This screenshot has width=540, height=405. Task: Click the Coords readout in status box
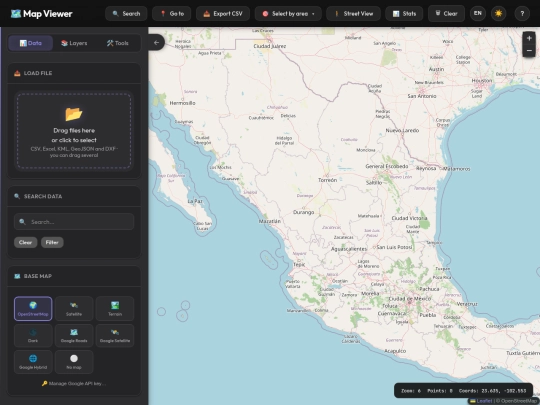click(492, 391)
